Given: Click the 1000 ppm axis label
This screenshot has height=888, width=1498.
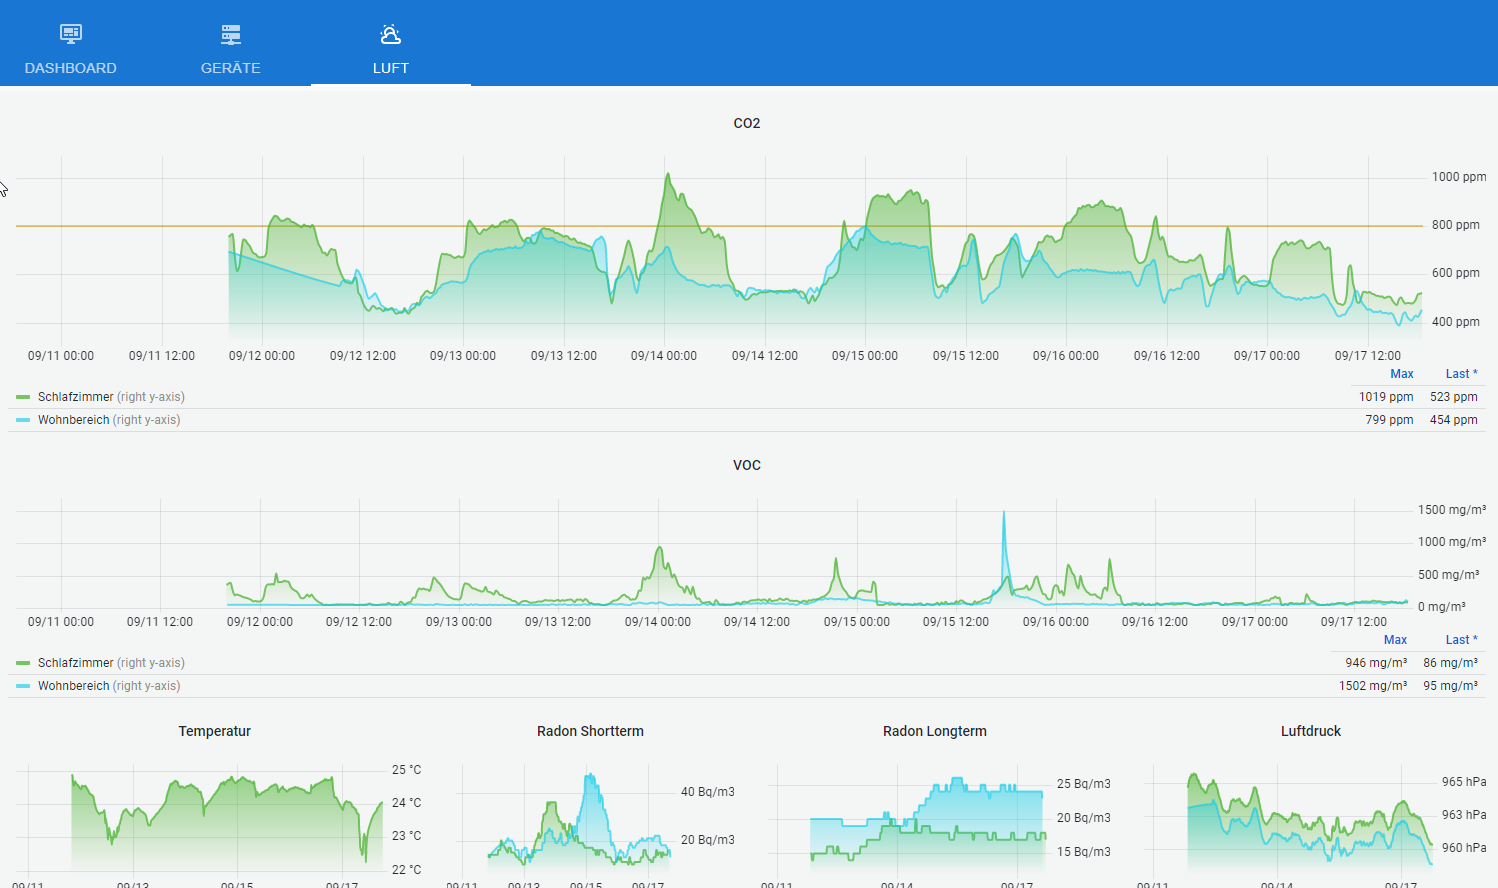Looking at the screenshot, I should click(x=1459, y=177).
